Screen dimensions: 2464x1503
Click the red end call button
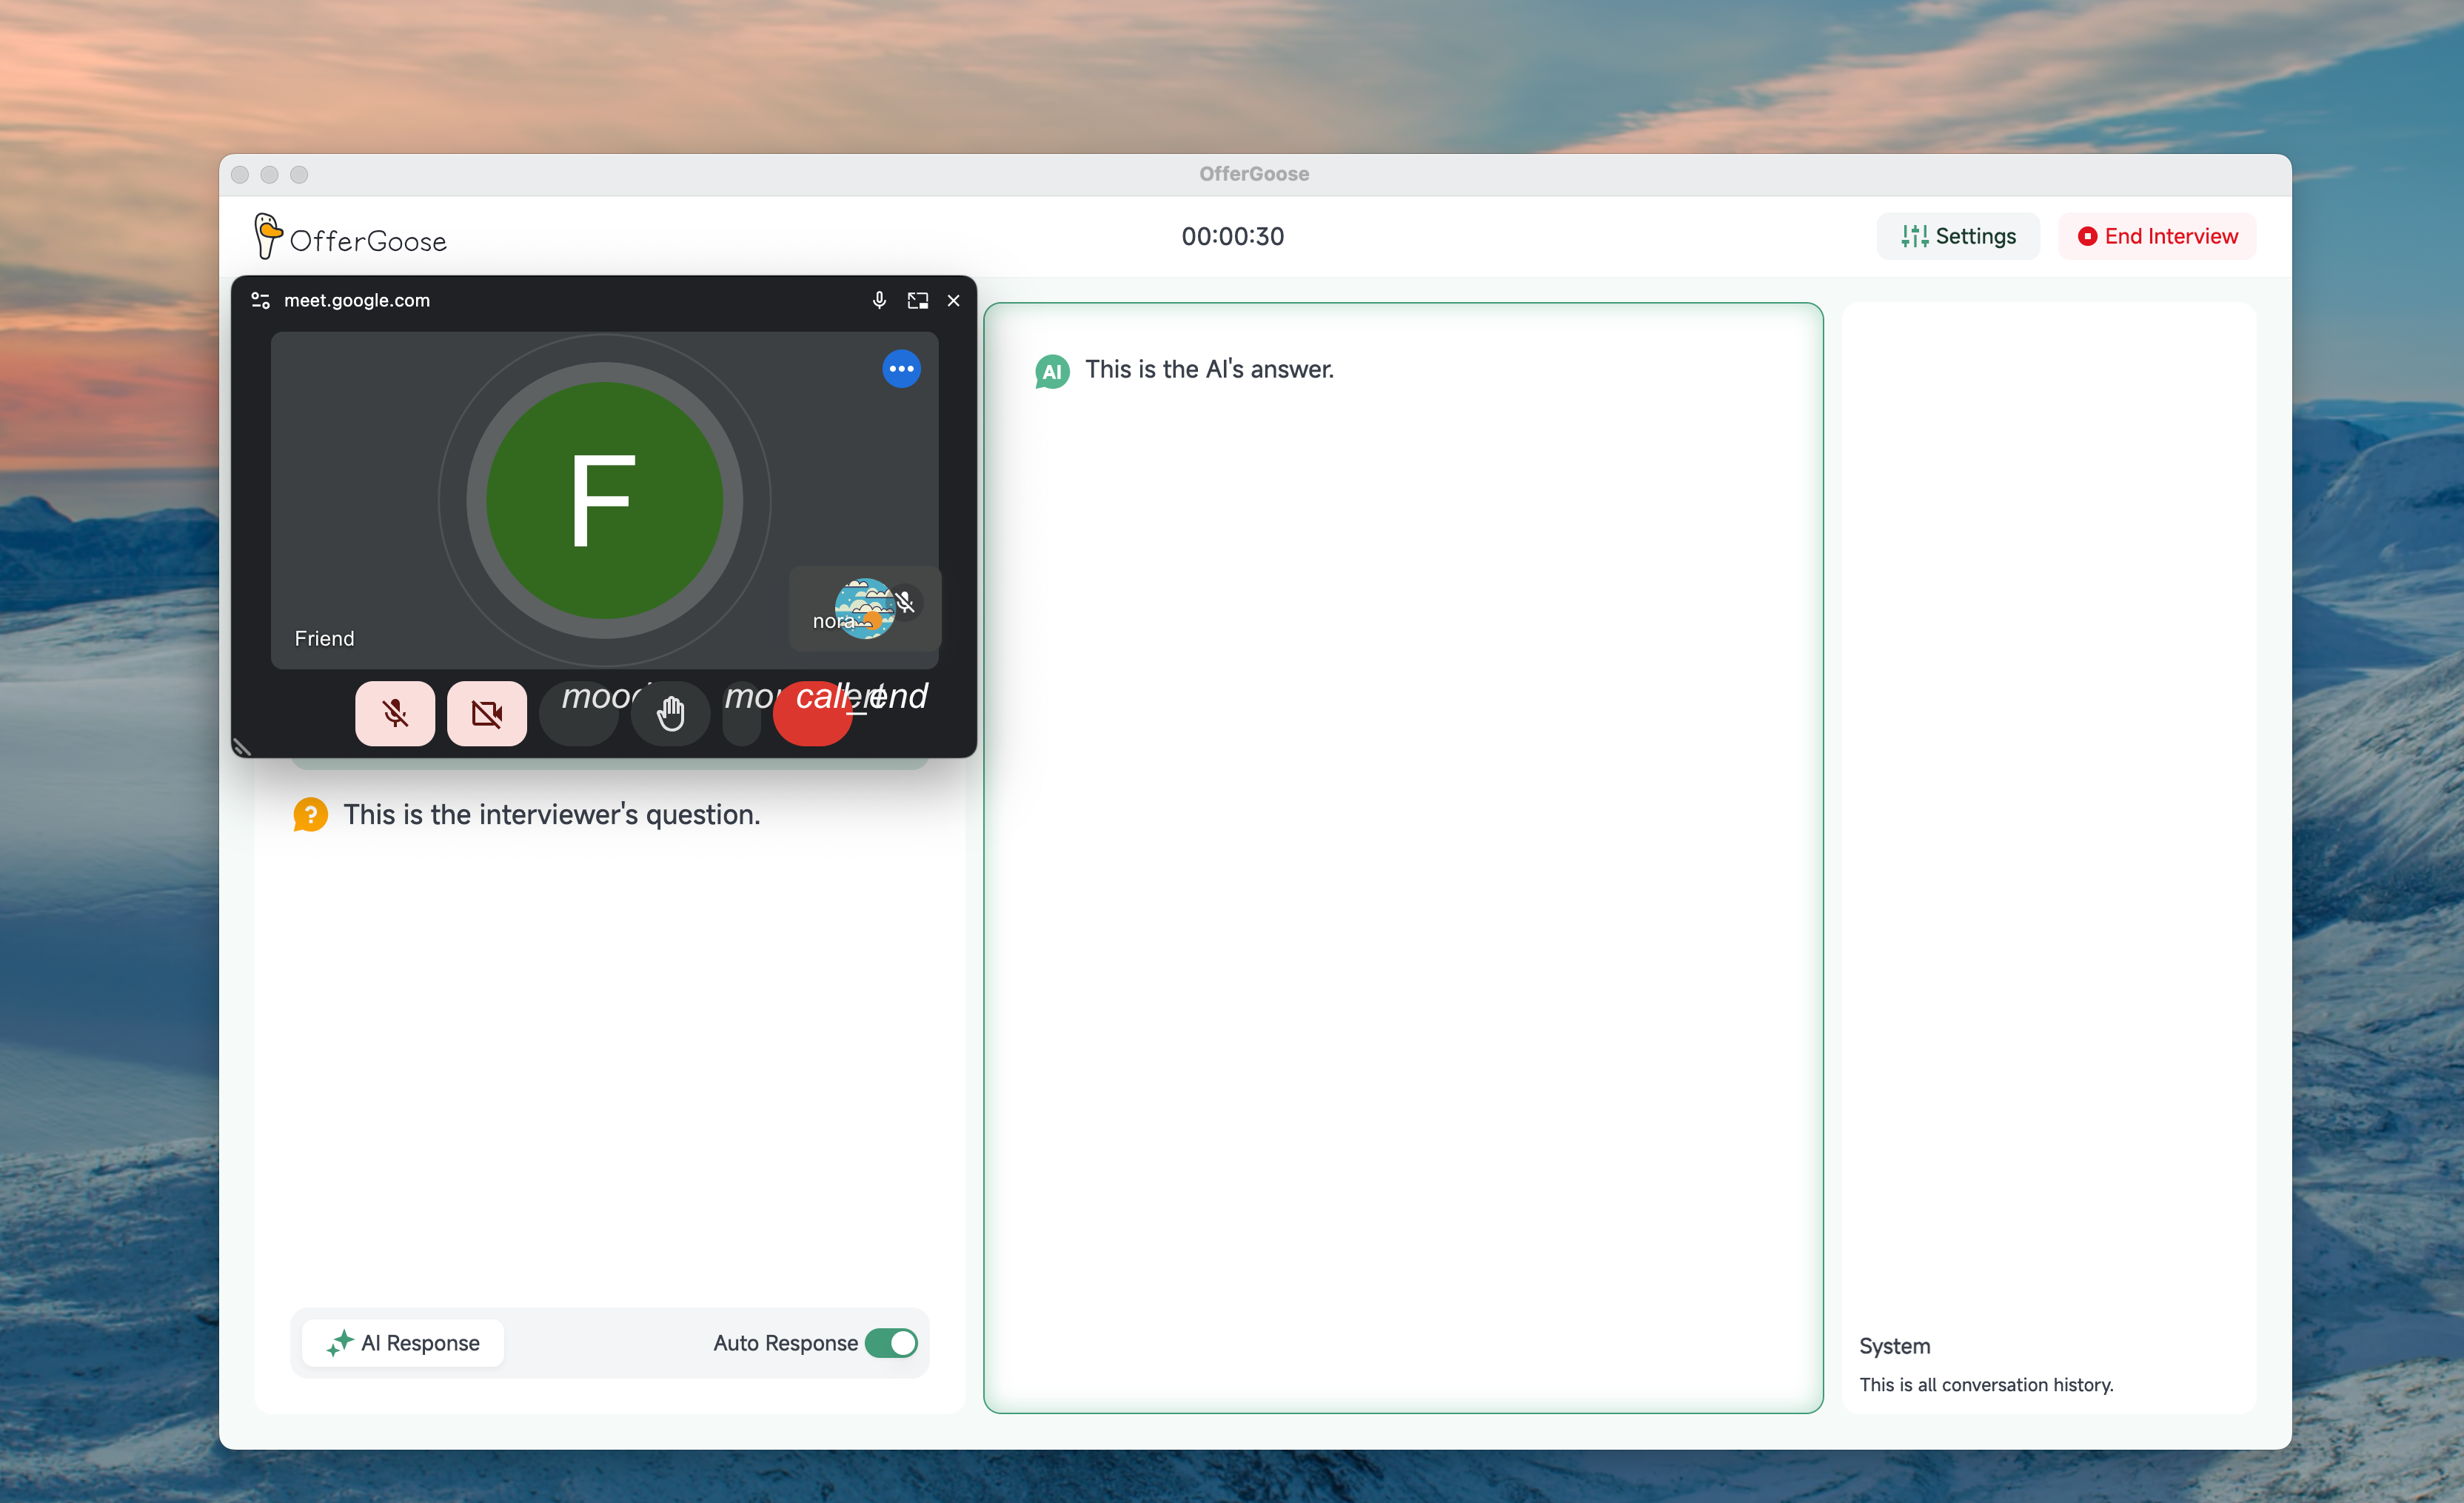[812, 715]
